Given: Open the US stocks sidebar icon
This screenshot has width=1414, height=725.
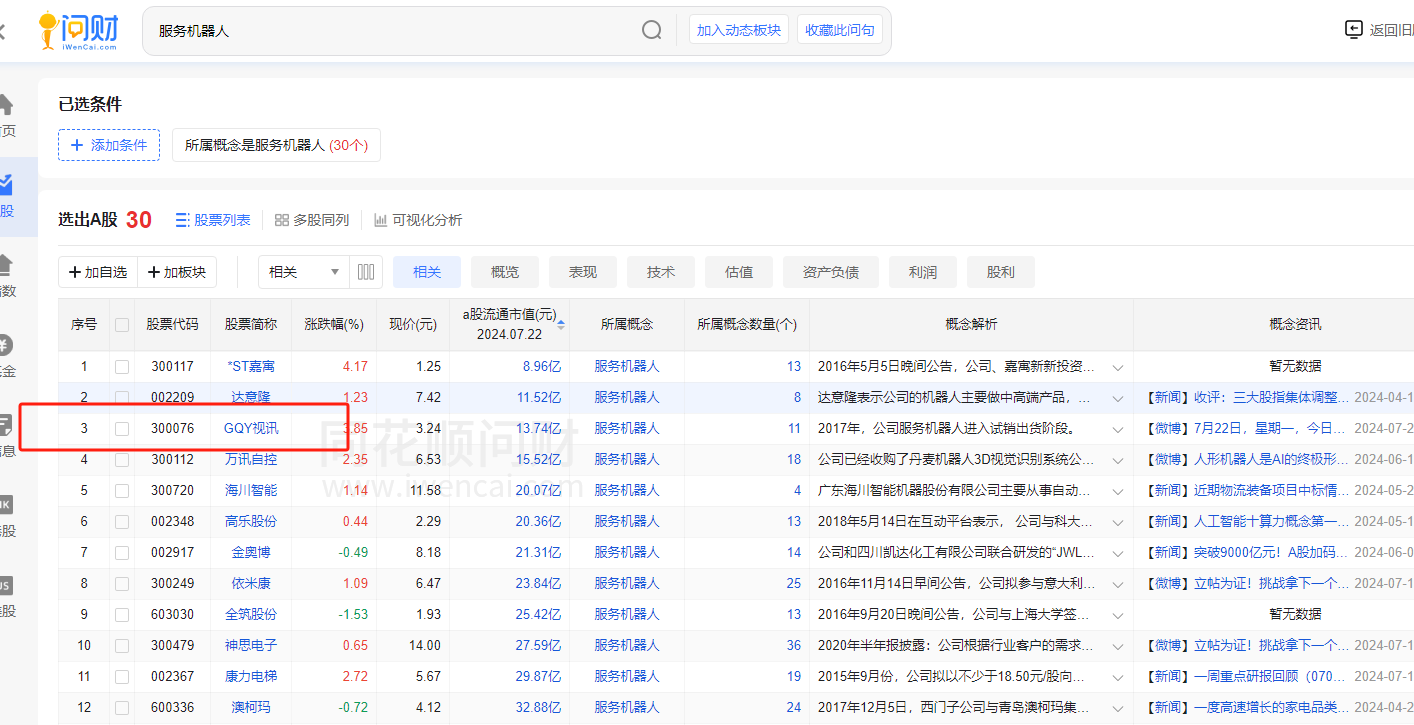Looking at the screenshot, I should point(5,585).
